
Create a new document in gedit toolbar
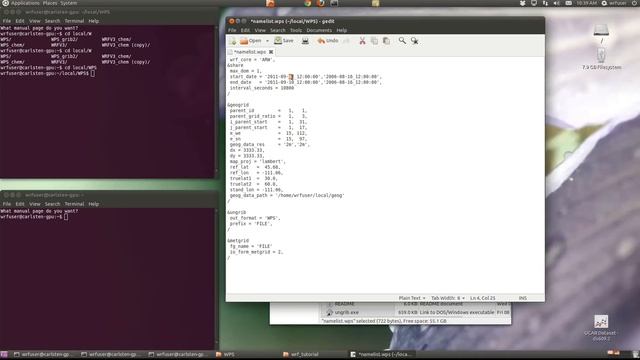pyautogui.click(x=233, y=41)
